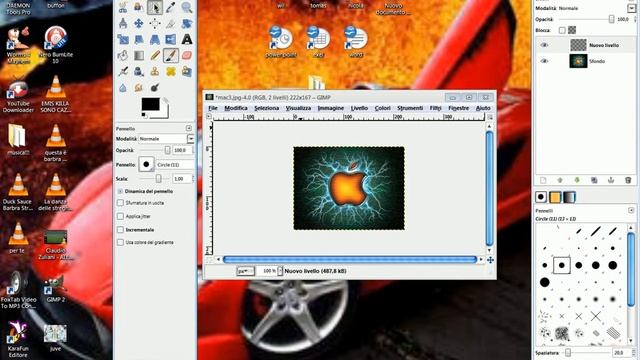Toggle the Blocca pixel lock checkbox
This screenshot has width=640, height=360.
coord(562,30)
